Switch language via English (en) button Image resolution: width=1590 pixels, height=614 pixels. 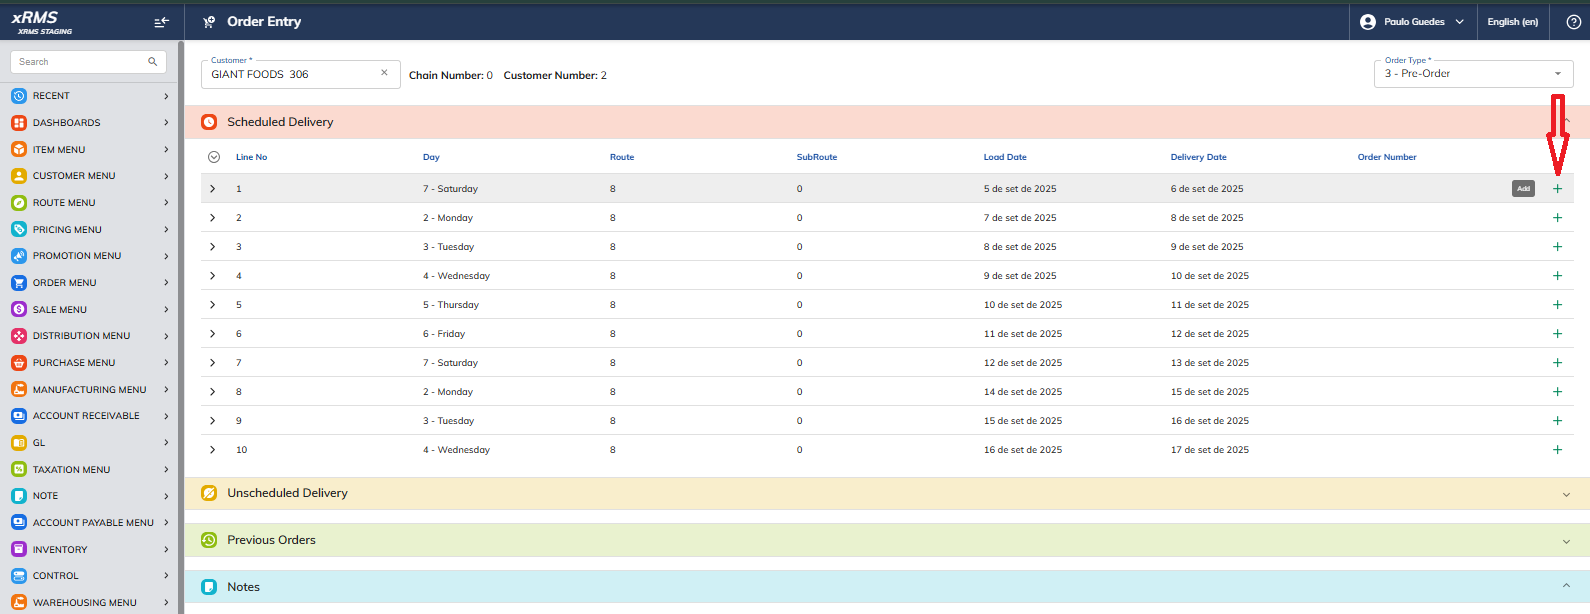(x=1512, y=22)
